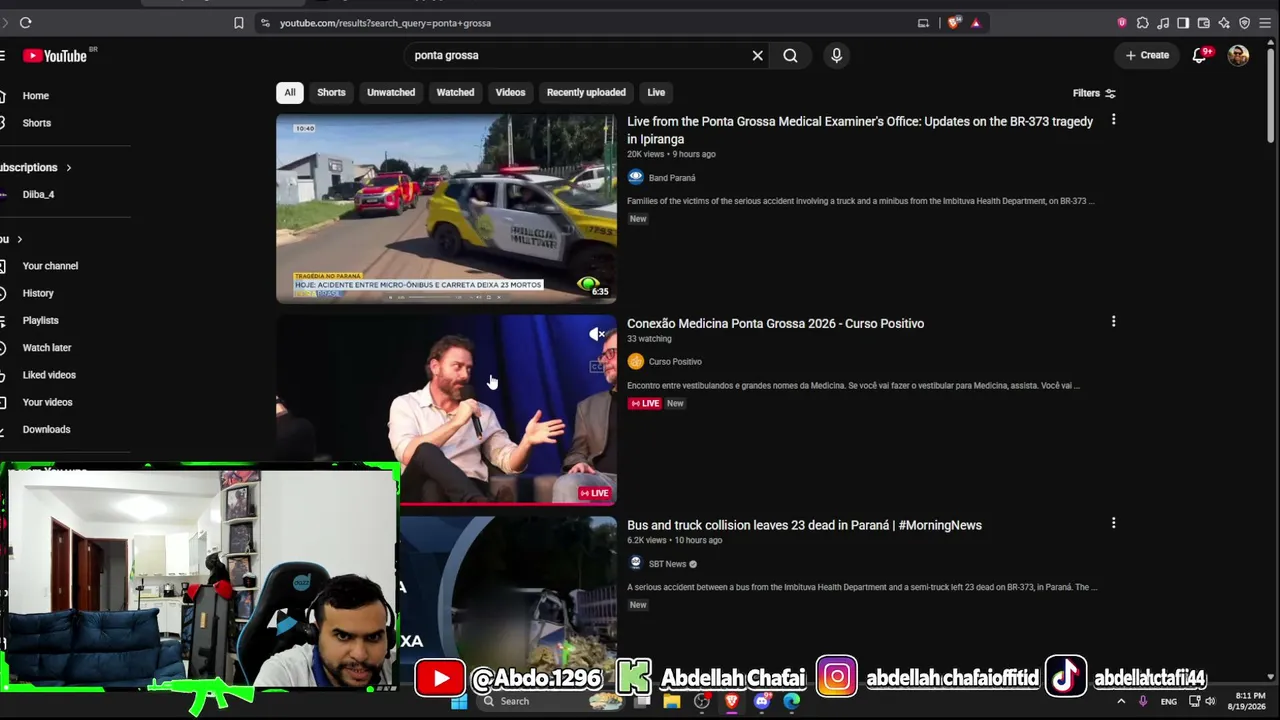Viewport: 1280px width, 720px height.
Task: Select the Live filter chip
Action: 656,93
